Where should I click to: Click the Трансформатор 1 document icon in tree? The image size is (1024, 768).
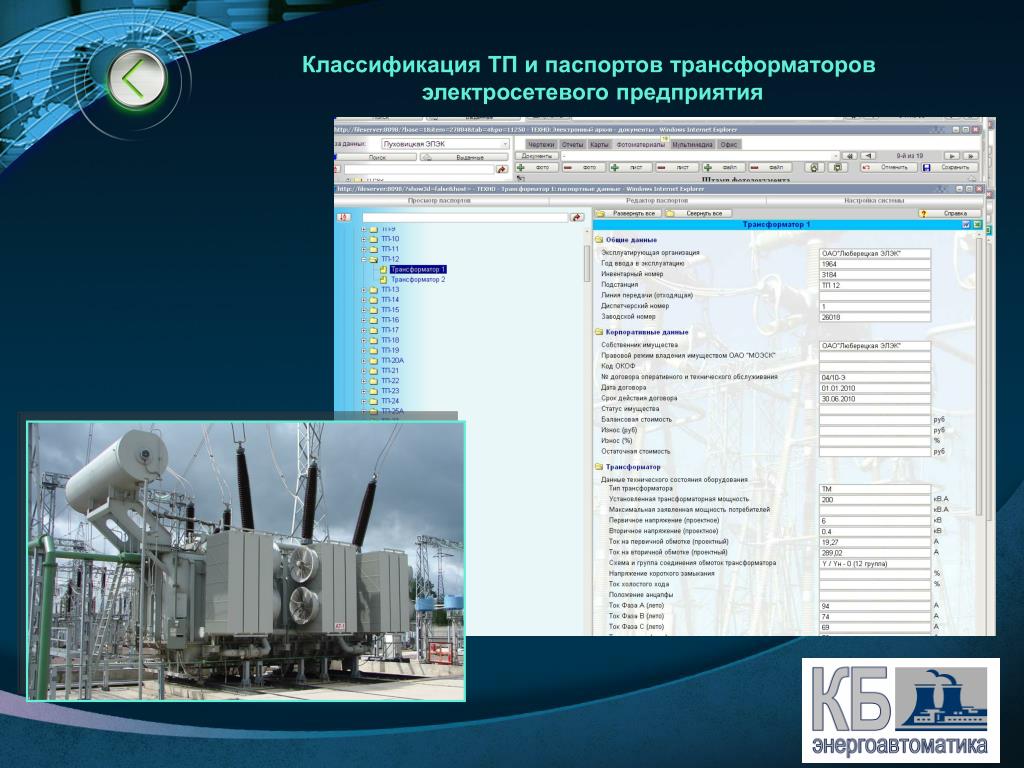[x=384, y=269]
